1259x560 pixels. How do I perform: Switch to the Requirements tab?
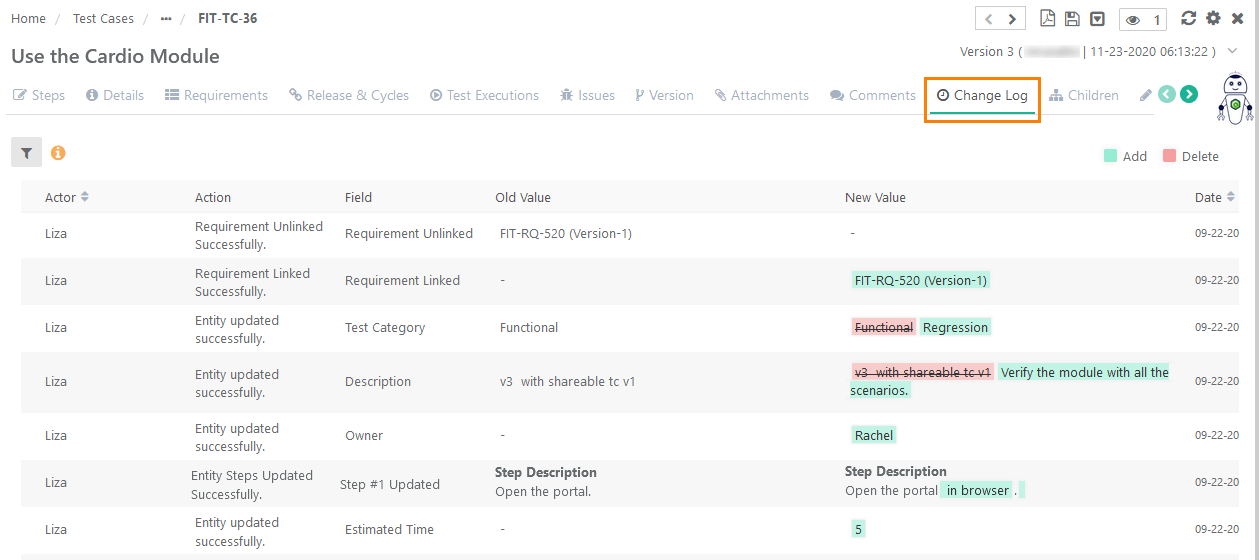(216, 95)
